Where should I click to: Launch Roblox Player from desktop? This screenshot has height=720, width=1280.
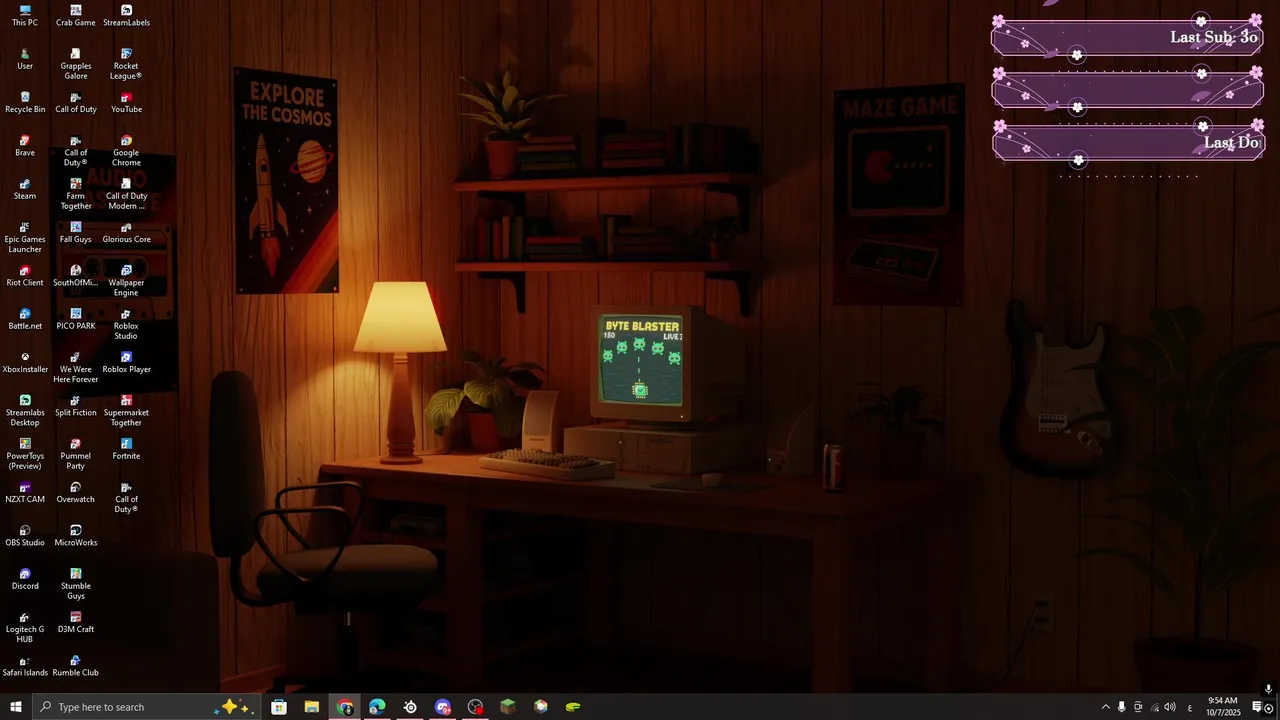click(x=126, y=363)
